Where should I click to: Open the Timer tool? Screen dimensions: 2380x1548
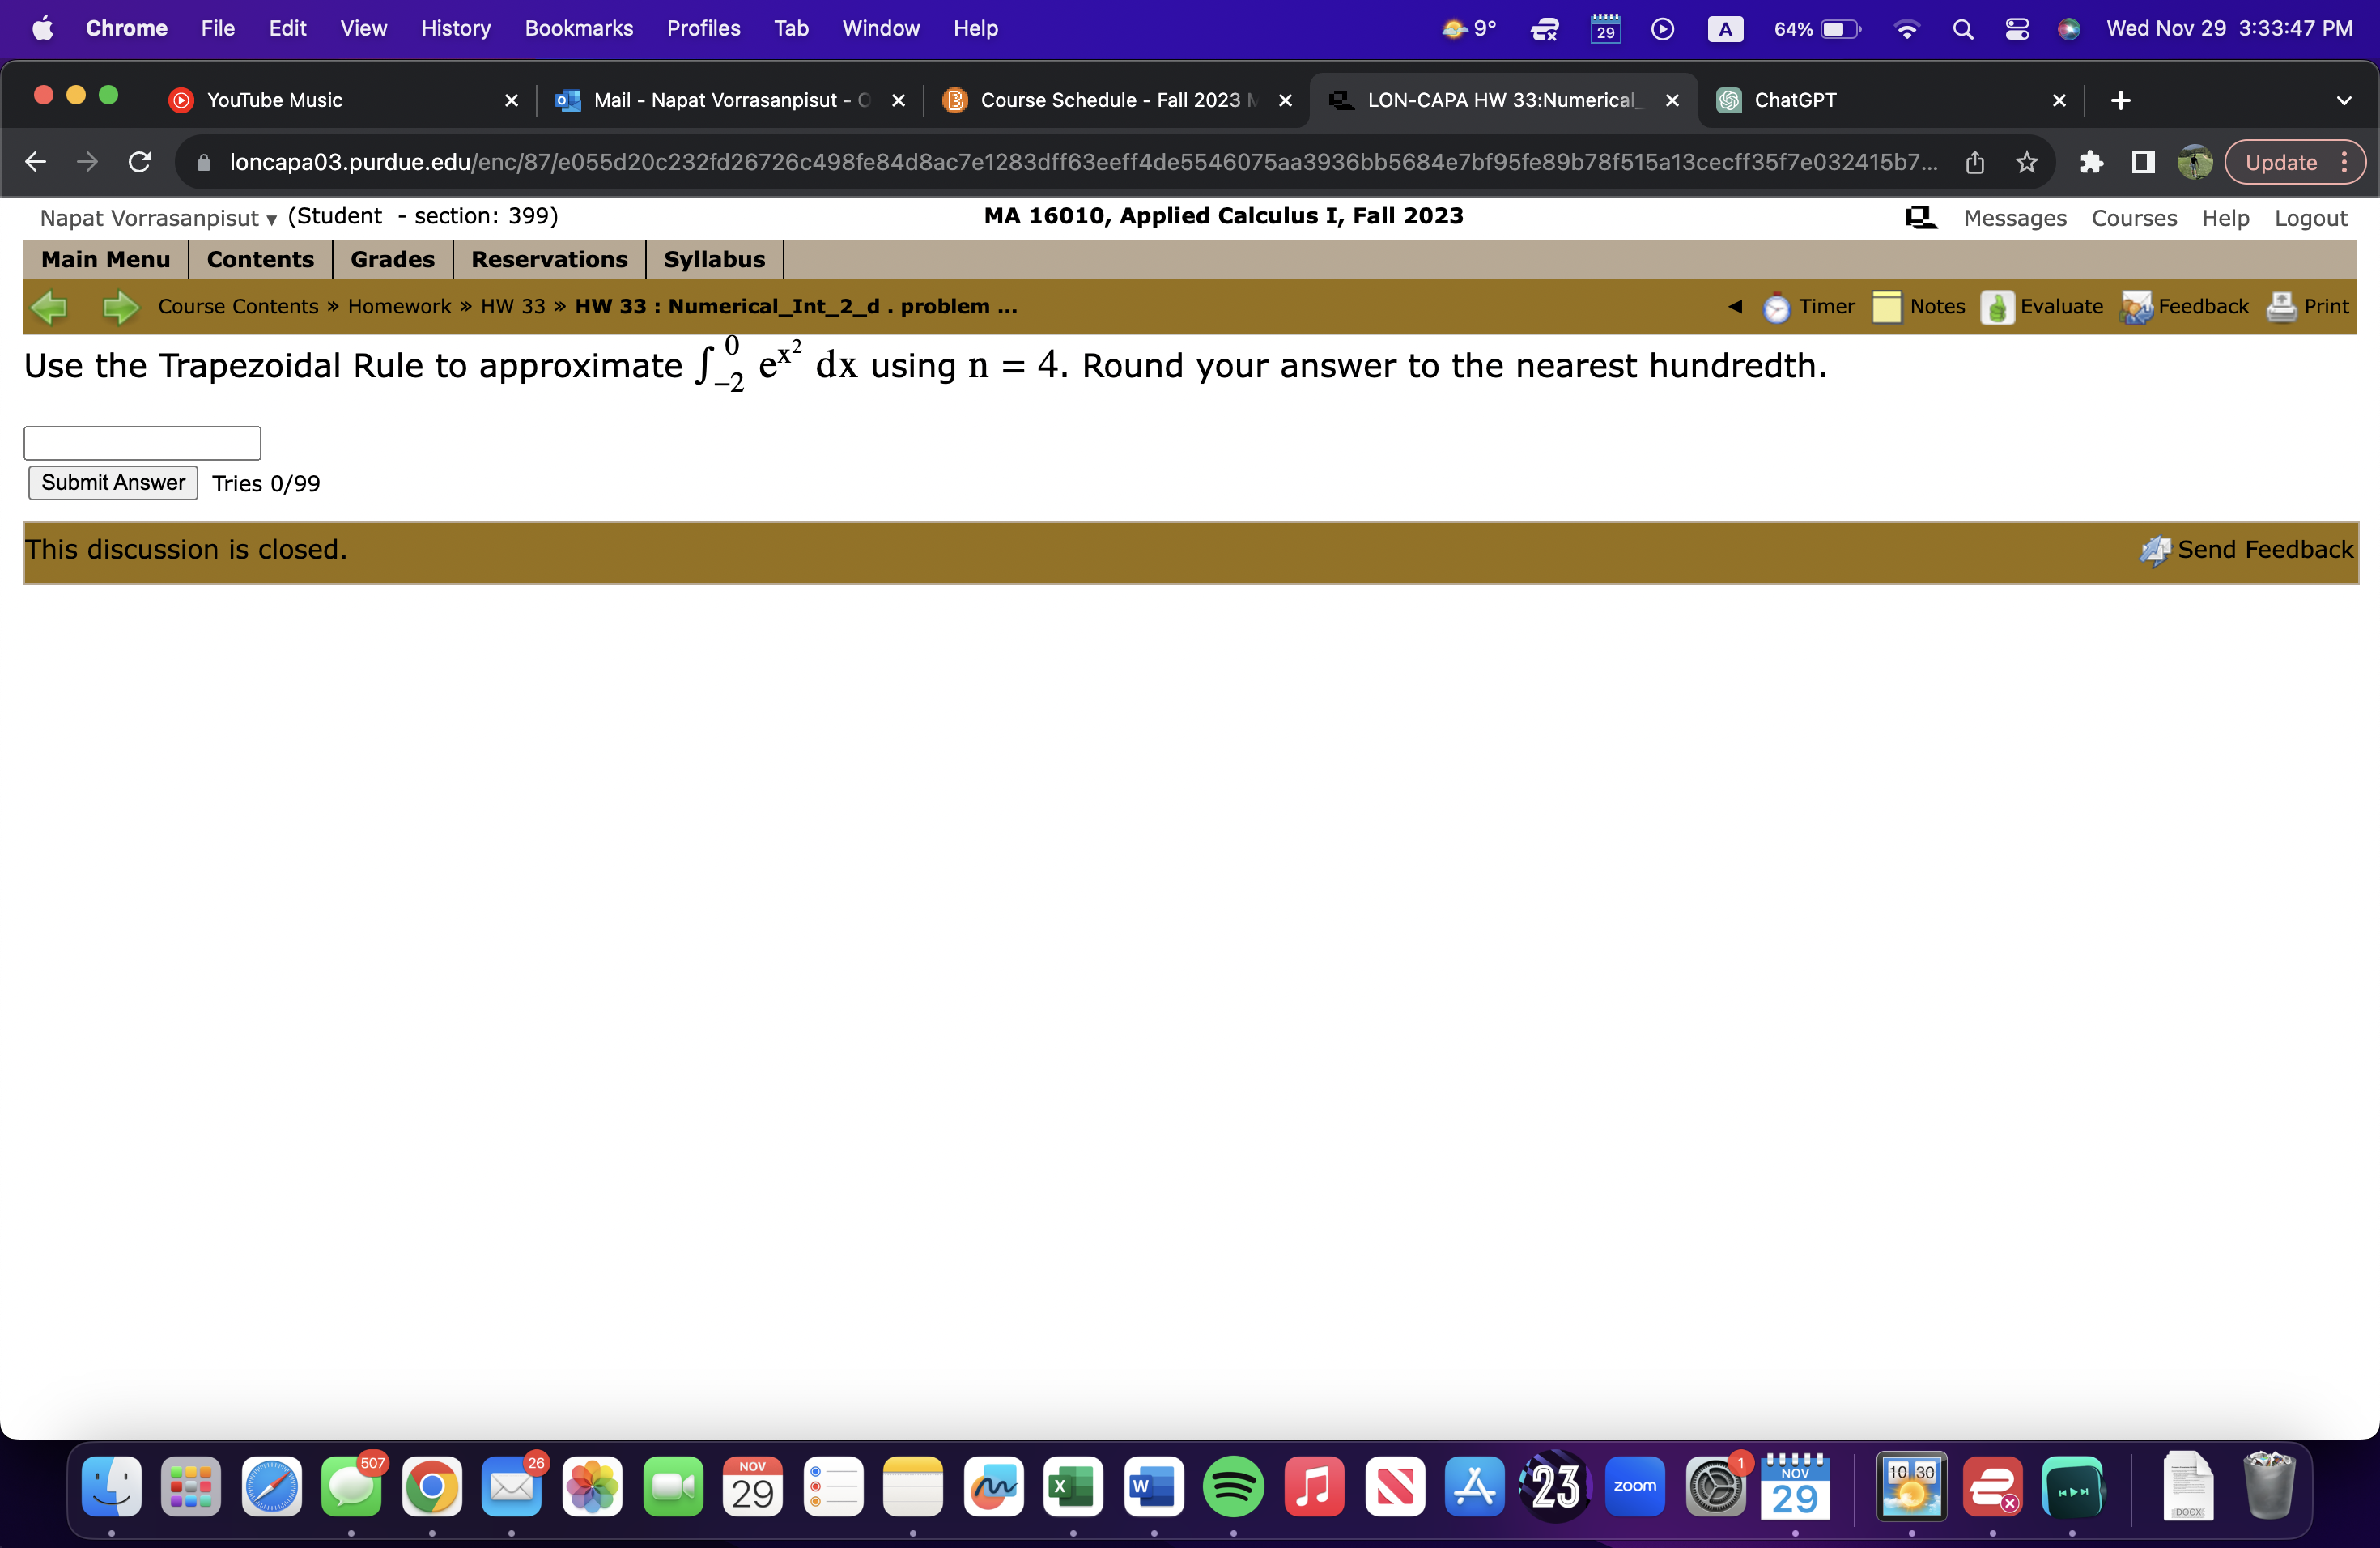pos(1777,307)
